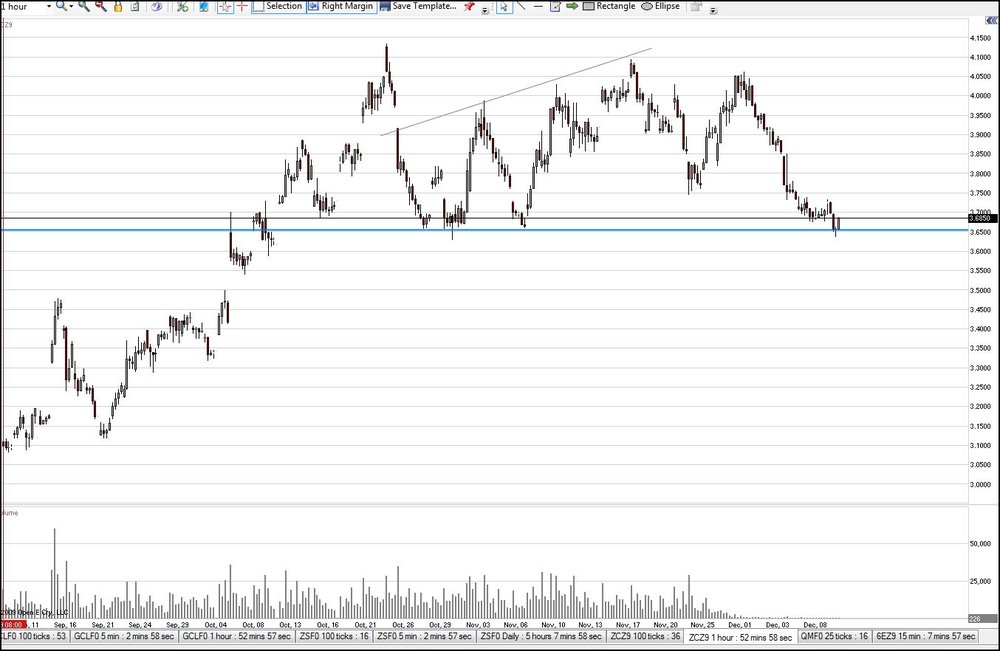
Task: Switch to ZCZ9 100 ticks tab
Action: [645, 636]
